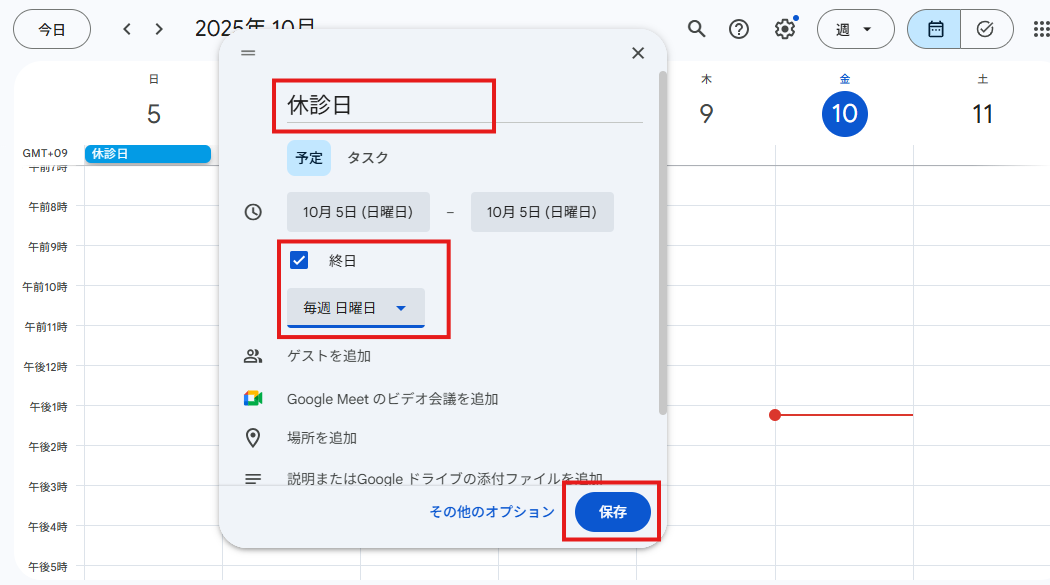
Task: Uncheck the 終日 all-day checkbox
Action: (298, 261)
